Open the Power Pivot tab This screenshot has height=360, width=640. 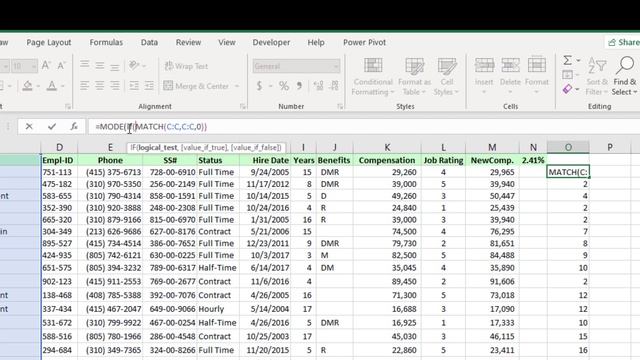(x=364, y=42)
